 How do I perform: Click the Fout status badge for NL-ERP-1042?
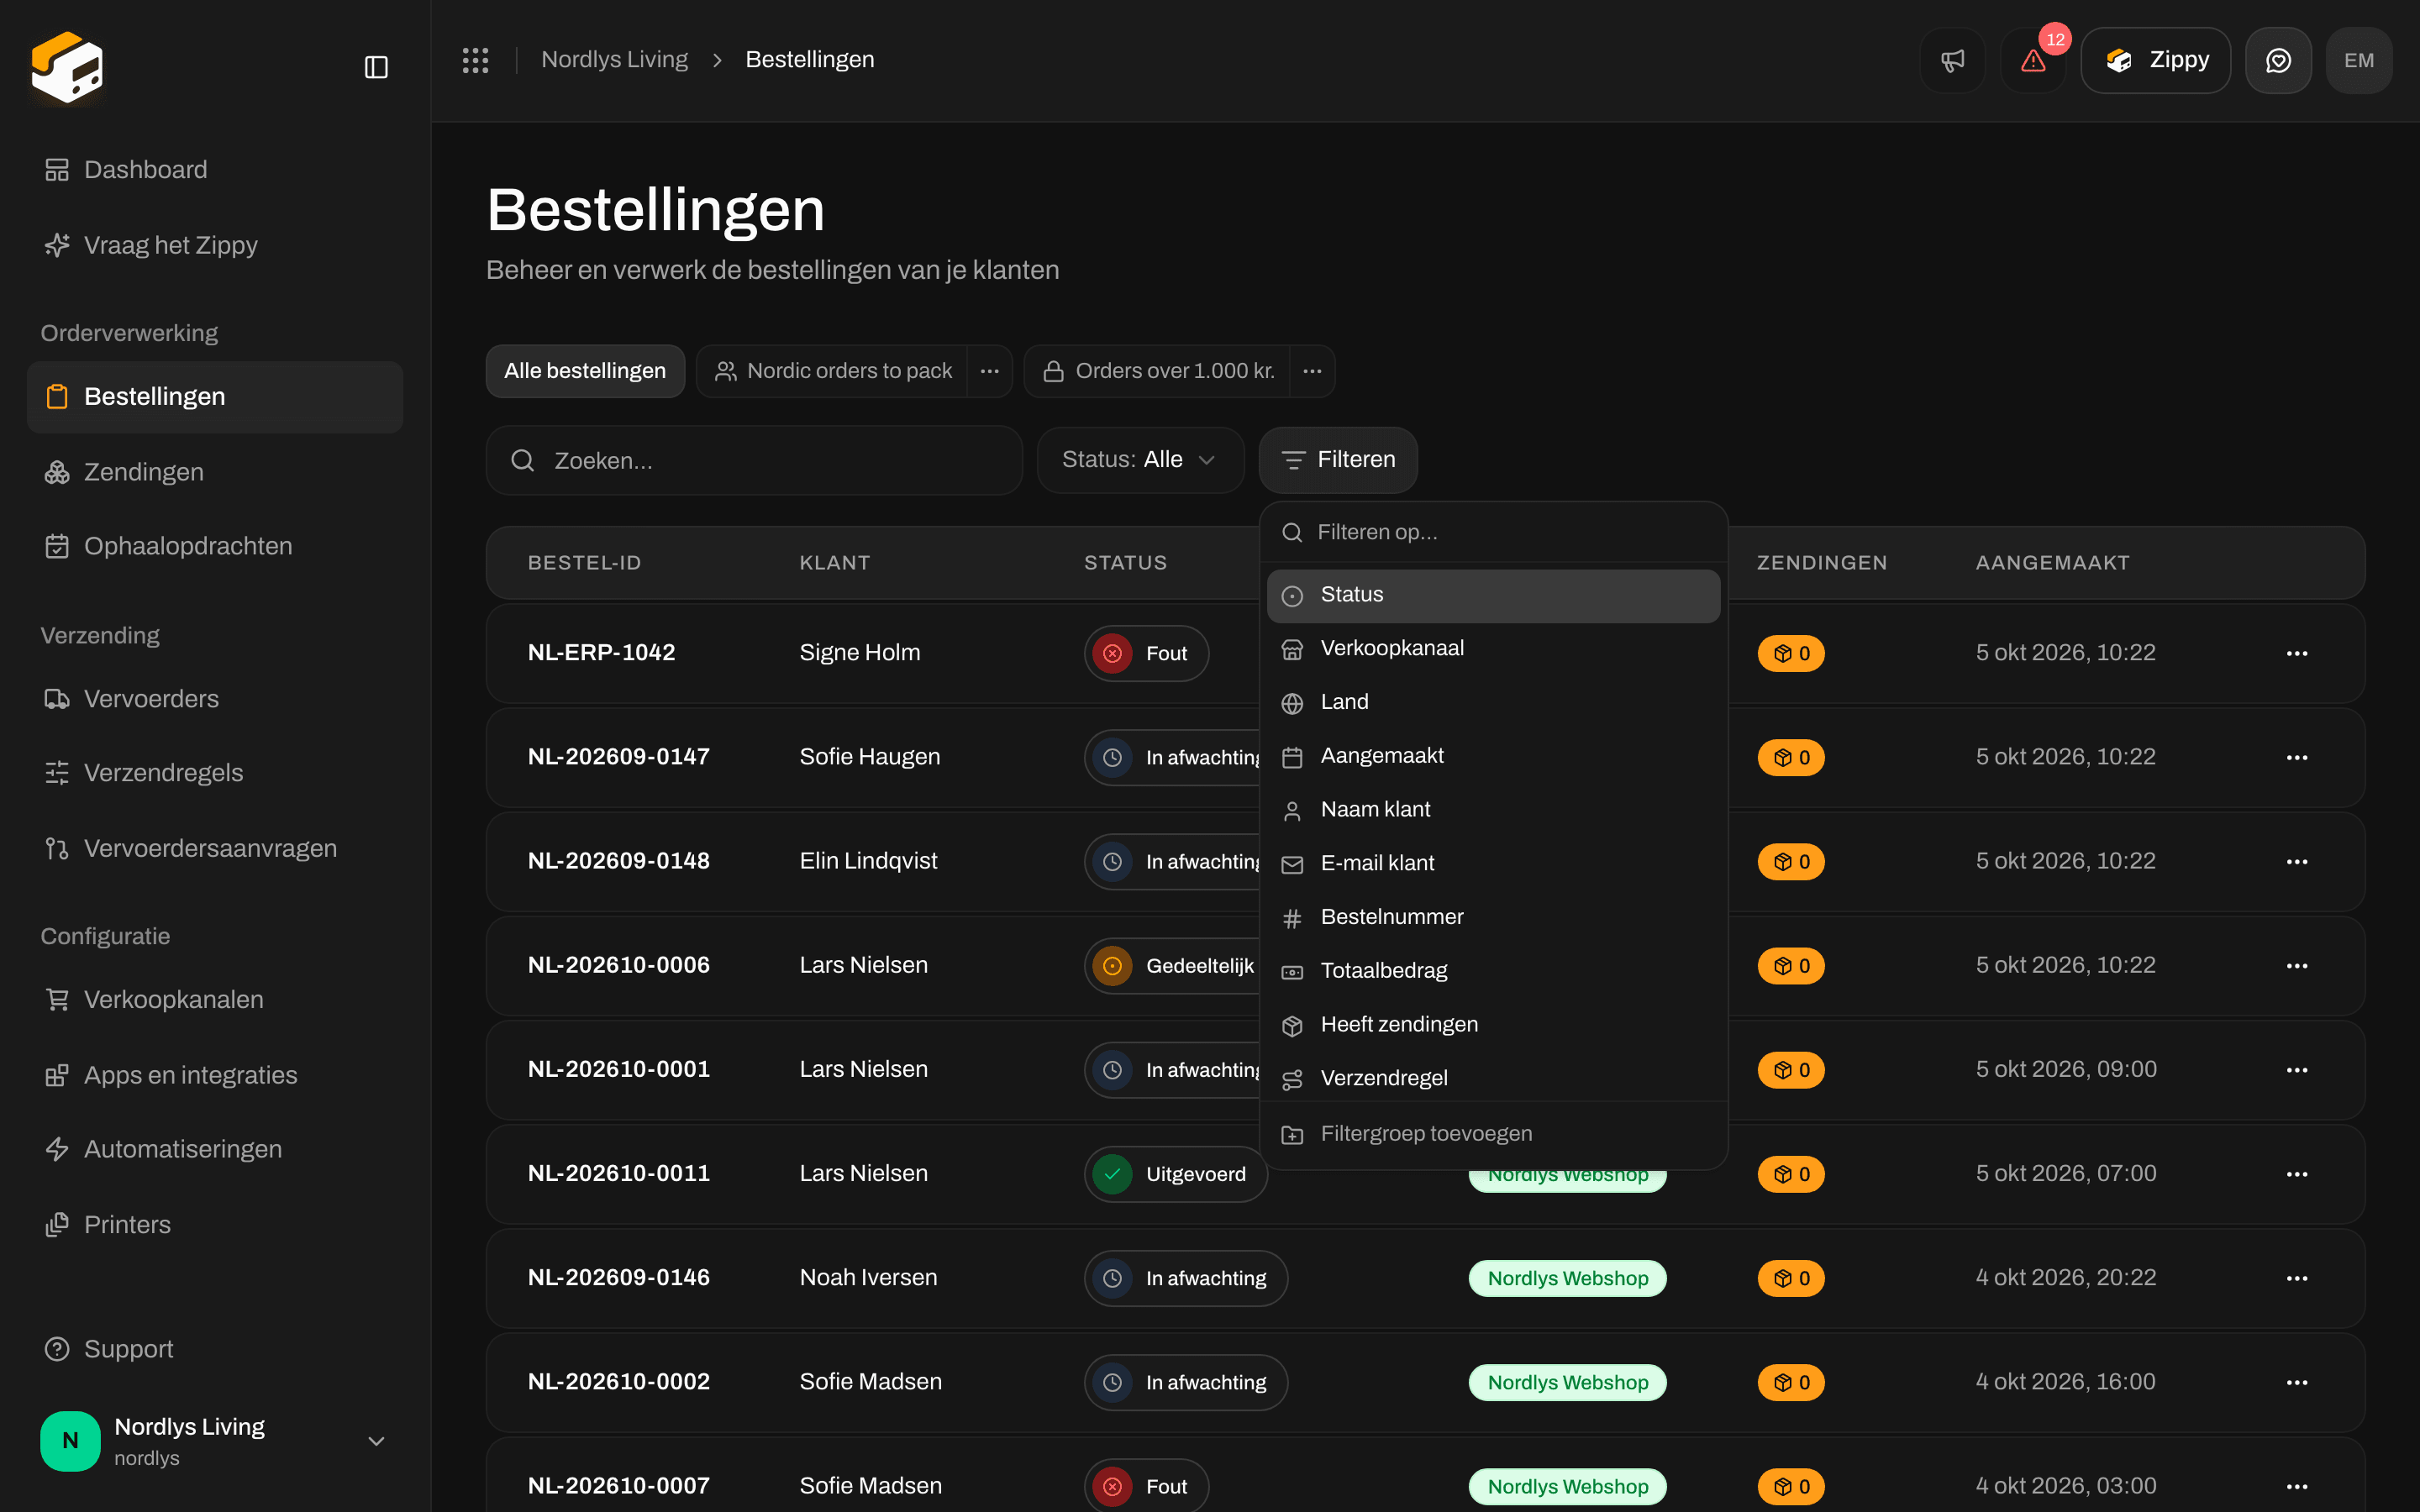click(1146, 653)
